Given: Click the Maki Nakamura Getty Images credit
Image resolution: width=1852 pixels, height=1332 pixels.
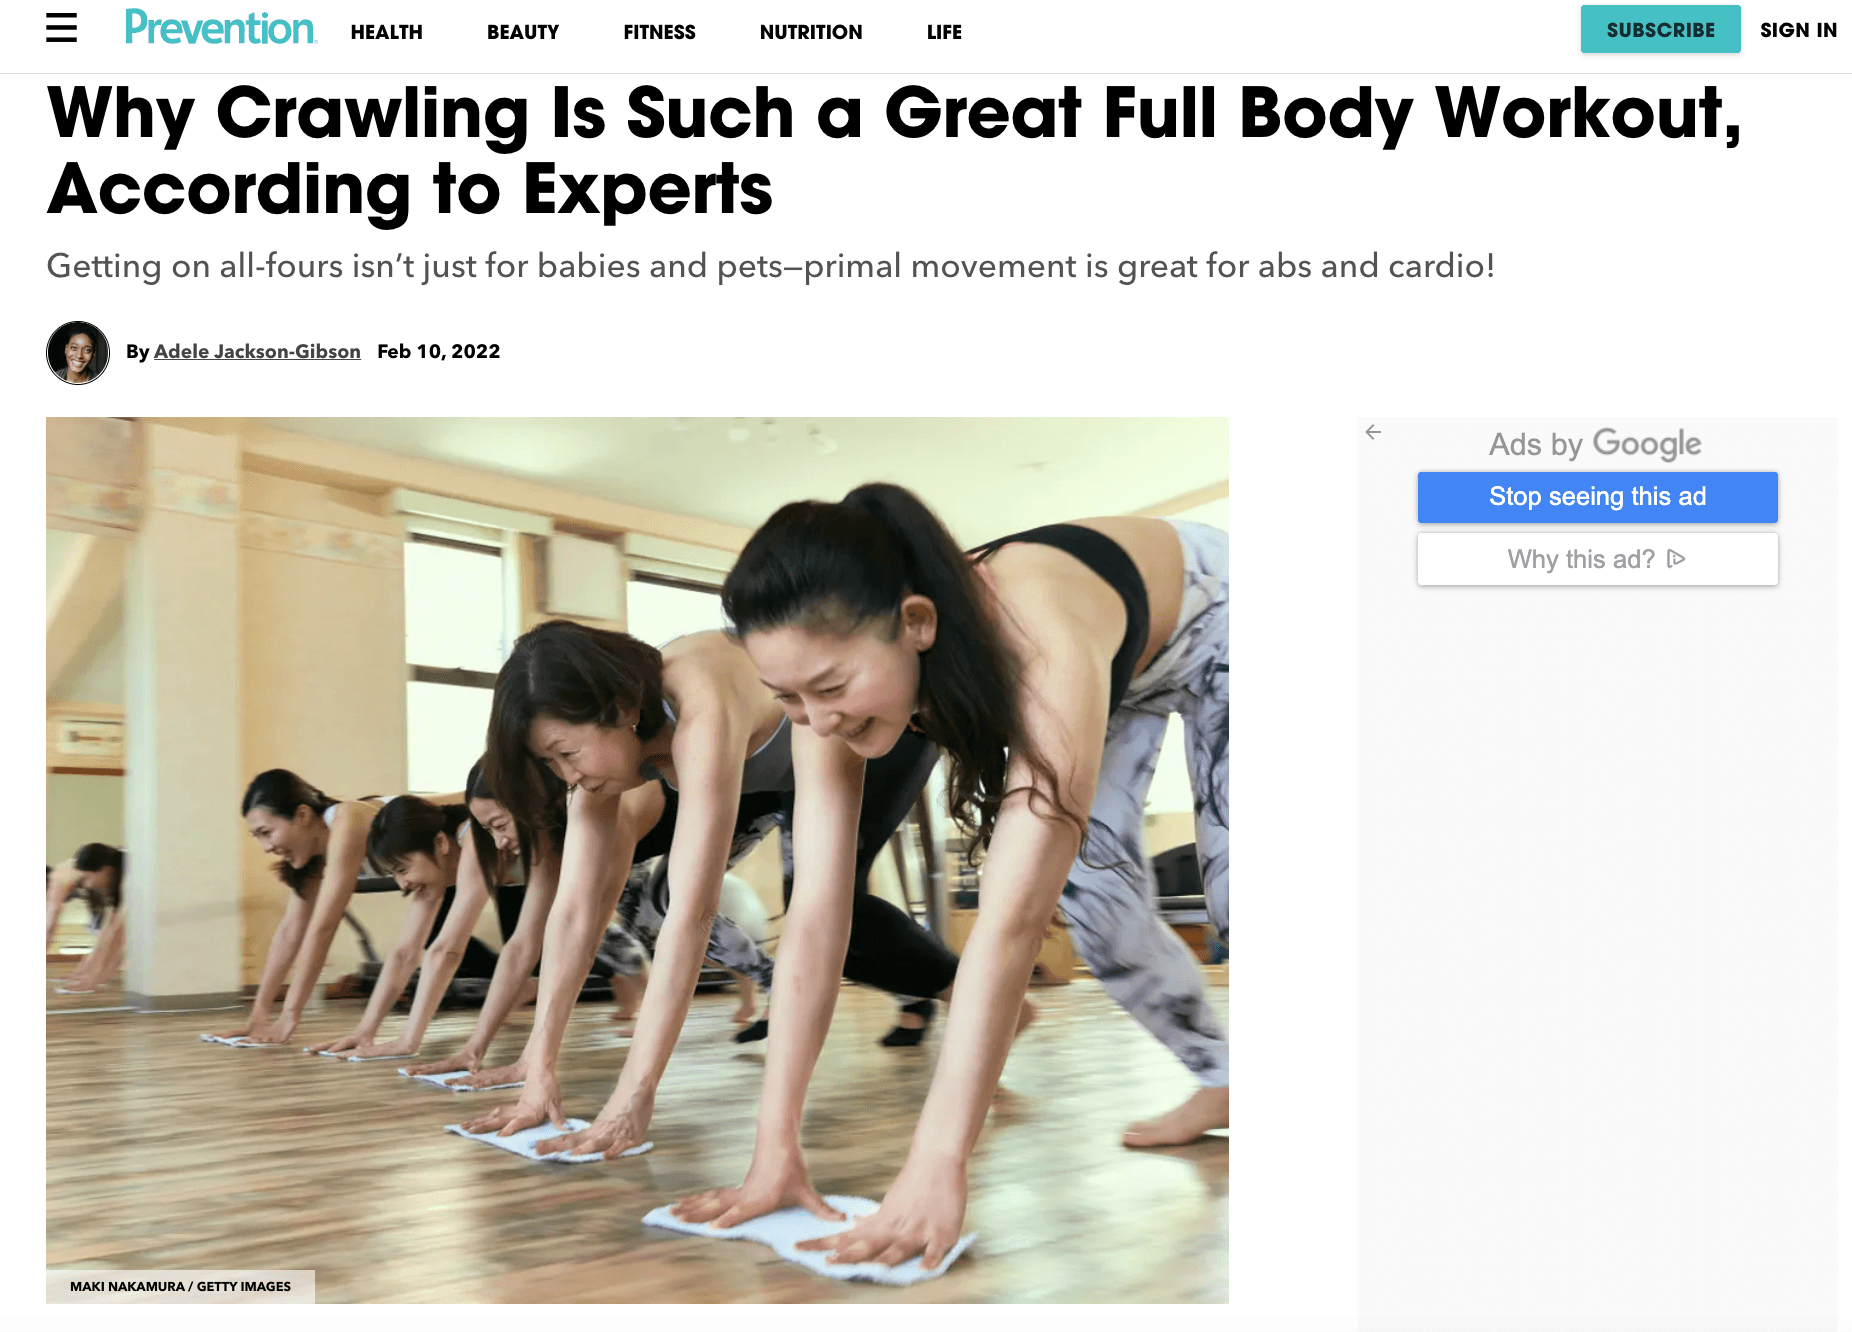Looking at the screenshot, I should (180, 1286).
